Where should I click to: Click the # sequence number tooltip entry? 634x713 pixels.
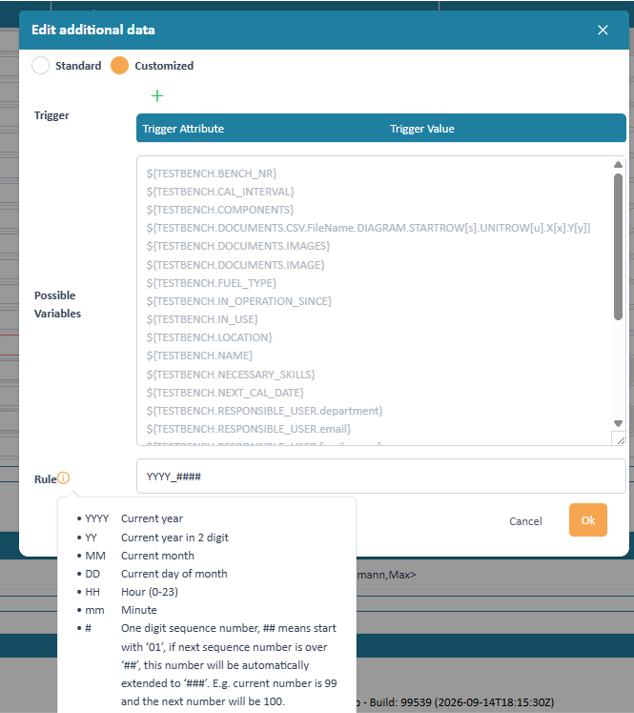pyautogui.click(x=207, y=665)
